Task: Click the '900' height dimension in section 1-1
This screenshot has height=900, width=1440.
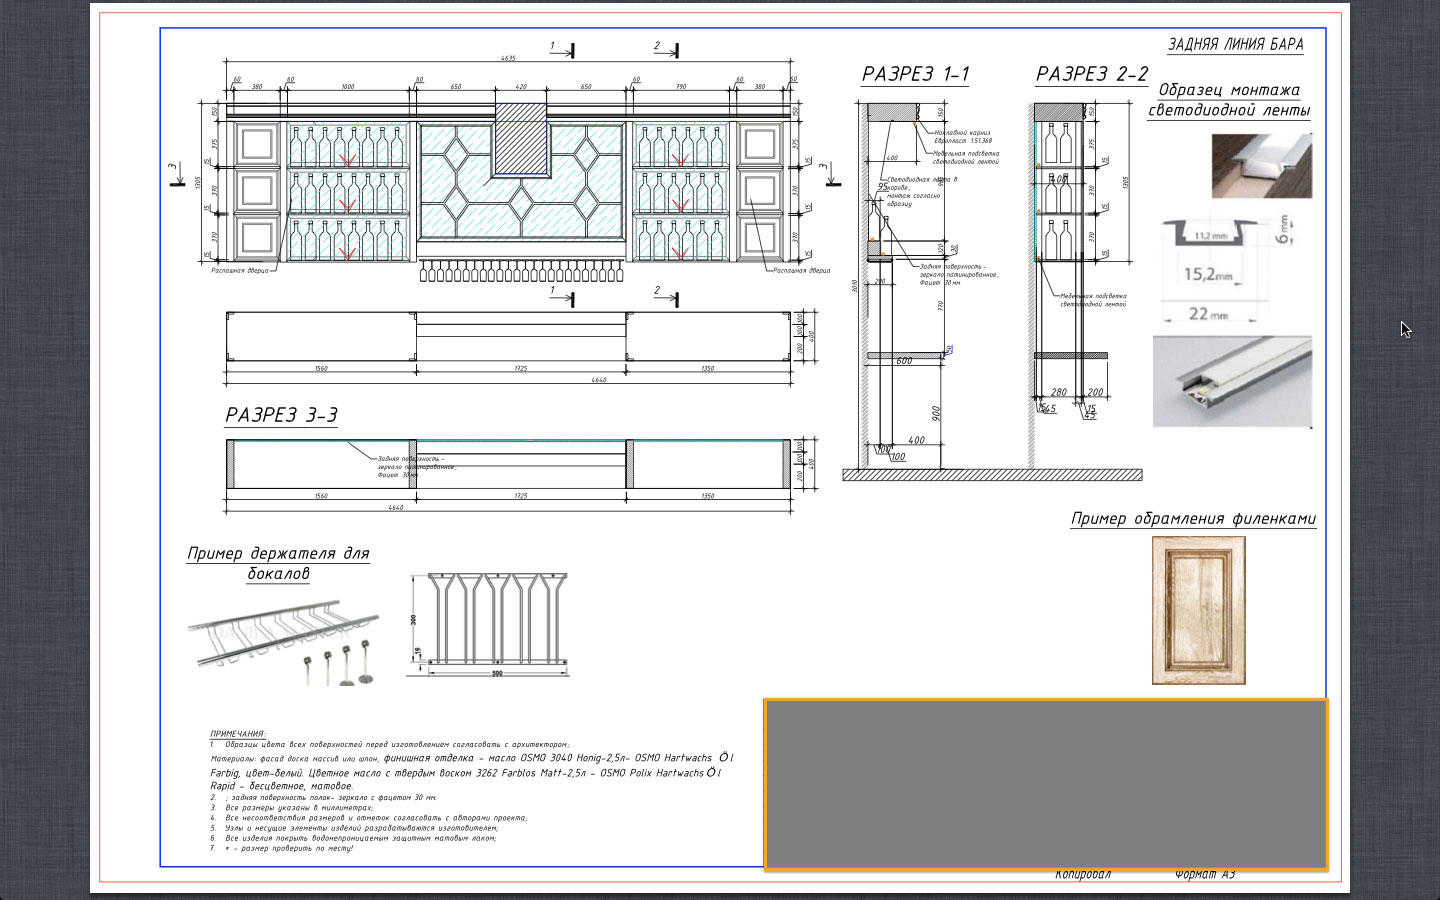Action: 936,413
